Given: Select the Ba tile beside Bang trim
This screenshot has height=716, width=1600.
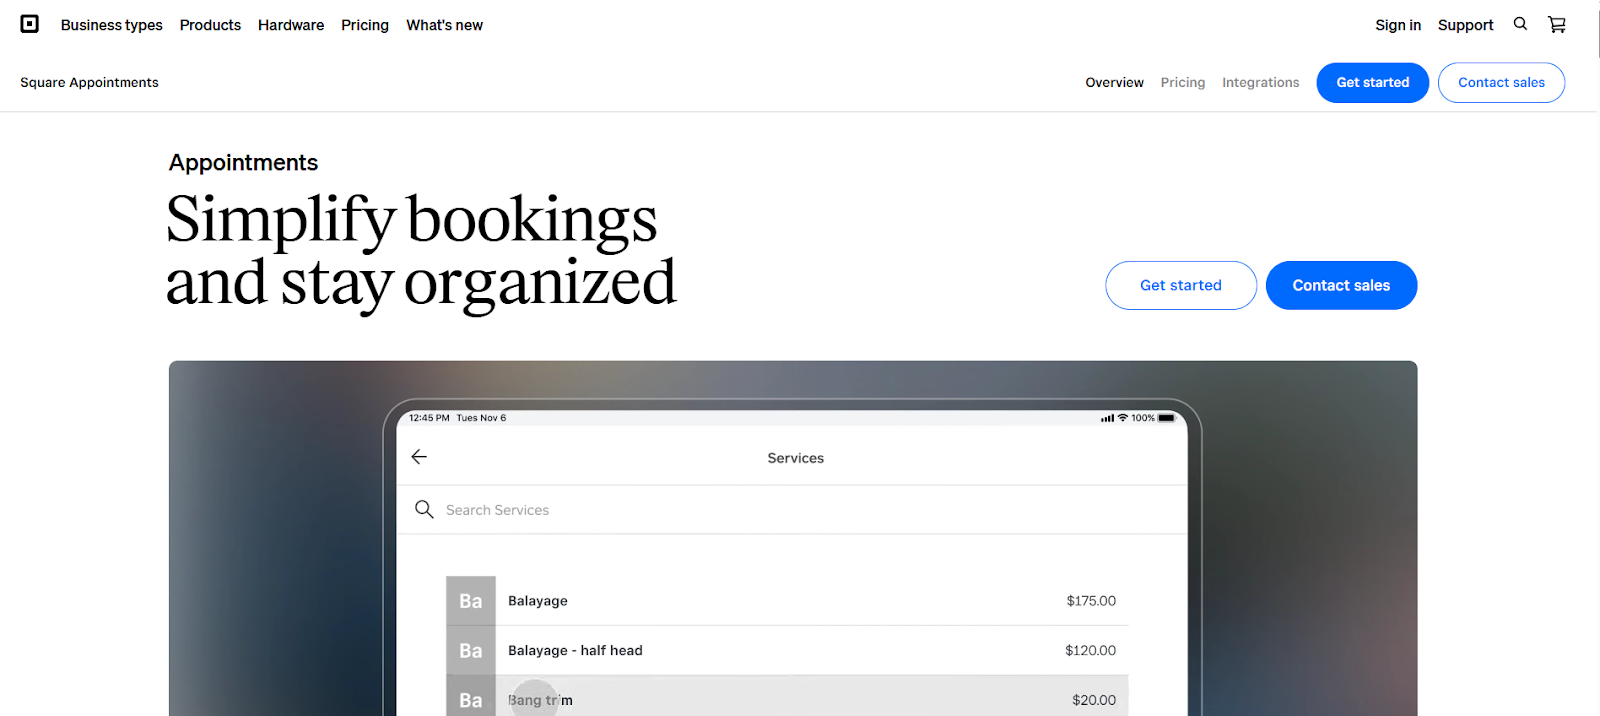Looking at the screenshot, I should click(471, 696).
